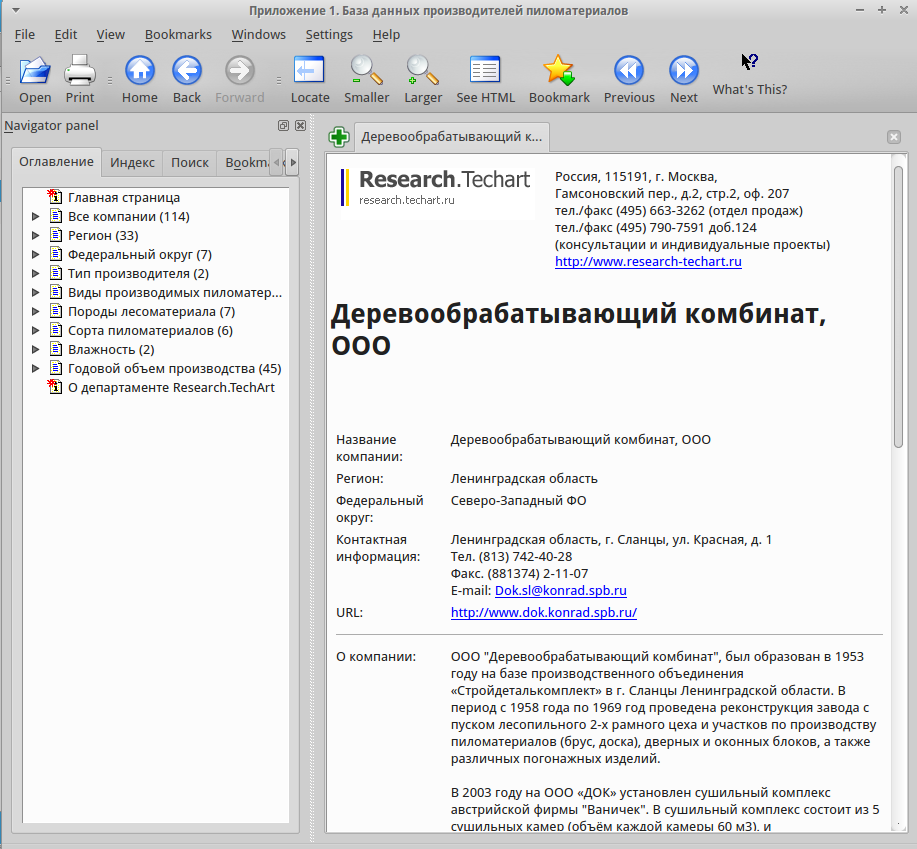The height and width of the screenshot is (849, 917).
Task: Expand Виды производимых пиломатер... node
Action: coord(36,293)
